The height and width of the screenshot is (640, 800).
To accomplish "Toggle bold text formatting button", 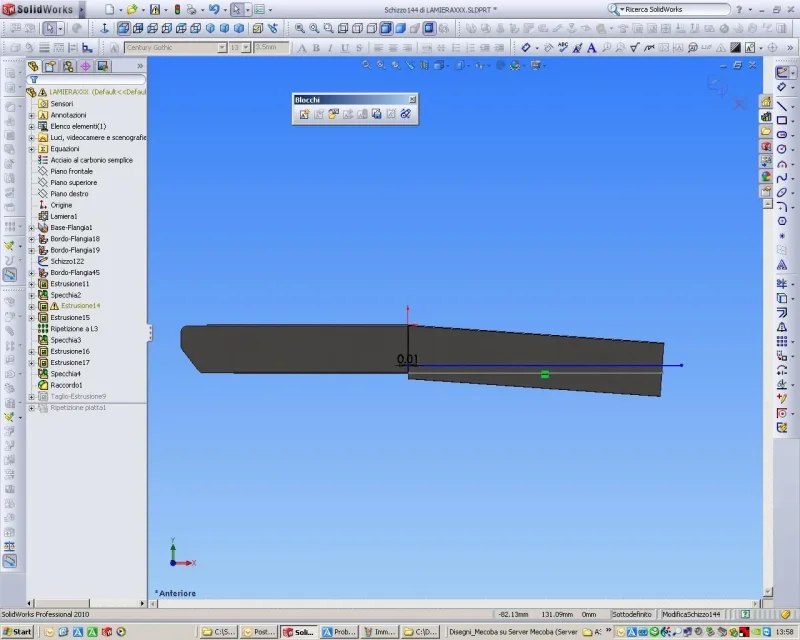I will 316,48.
